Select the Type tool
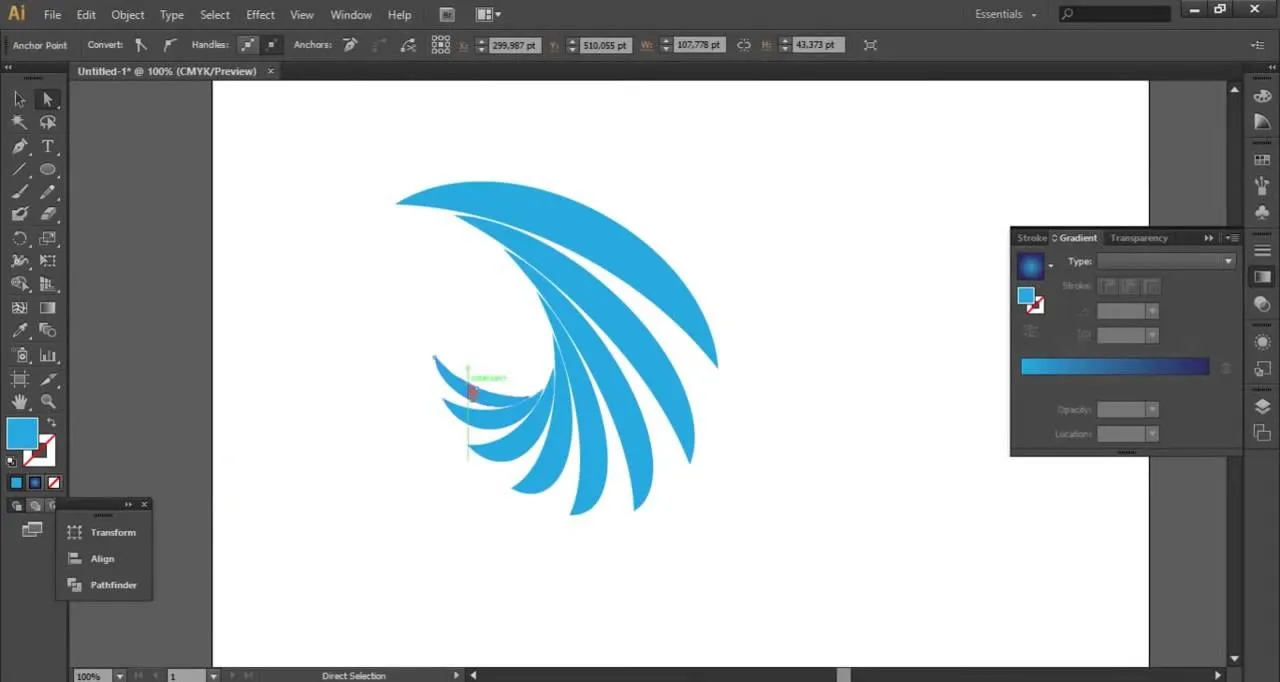The height and width of the screenshot is (682, 1280). pos(47,146)
